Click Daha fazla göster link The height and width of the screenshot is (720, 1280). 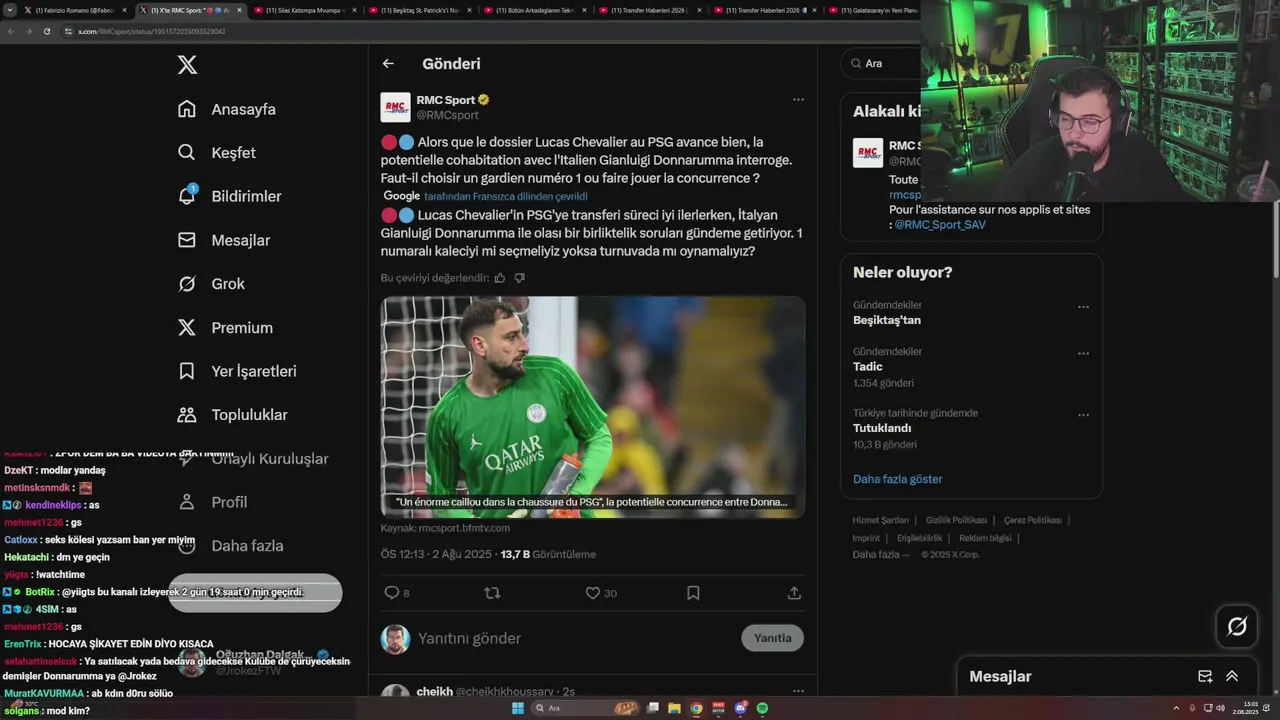(x=898, y=479)
